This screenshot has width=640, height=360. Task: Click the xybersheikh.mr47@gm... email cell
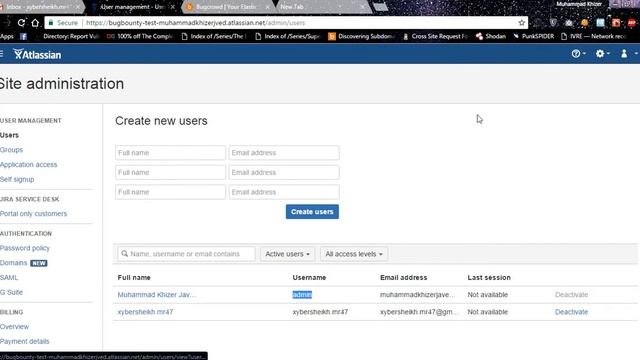420,312
